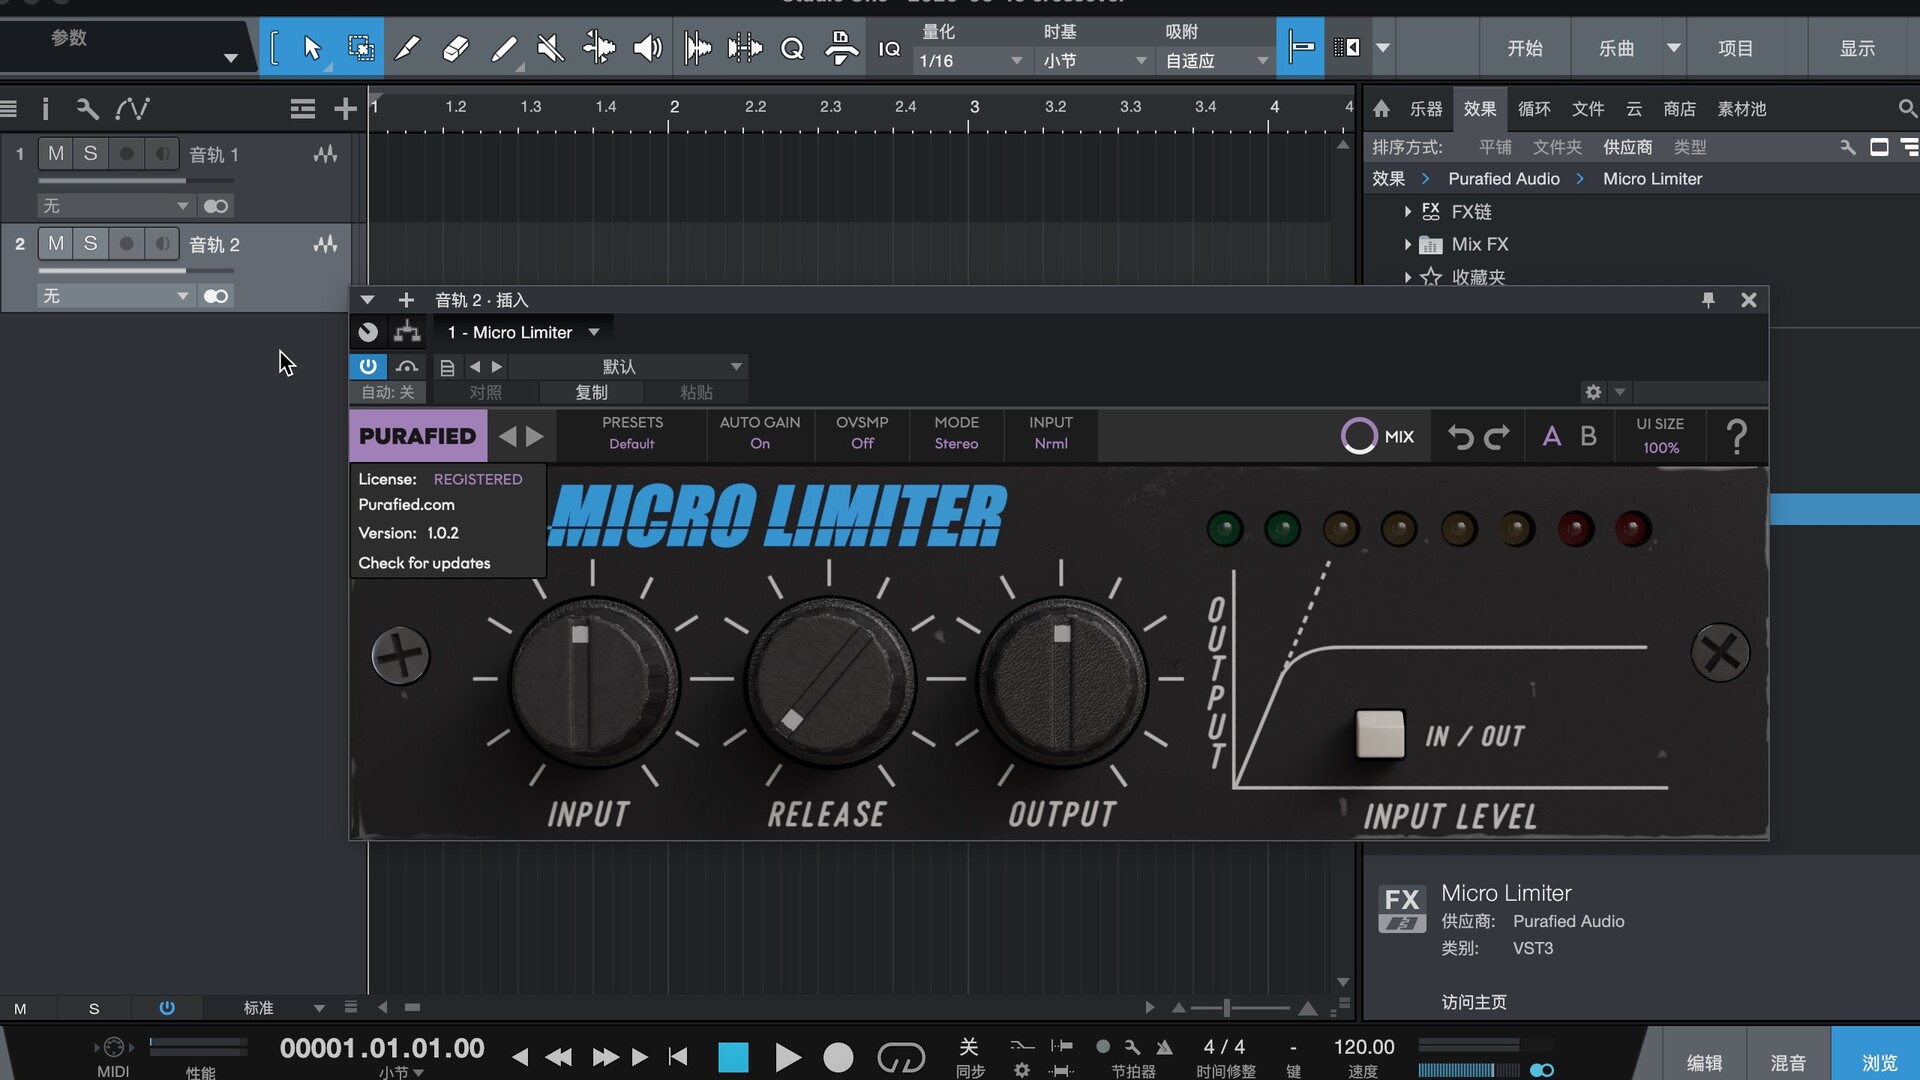Pin the plugin window
The image size is (1920, 1080).
1708,300
